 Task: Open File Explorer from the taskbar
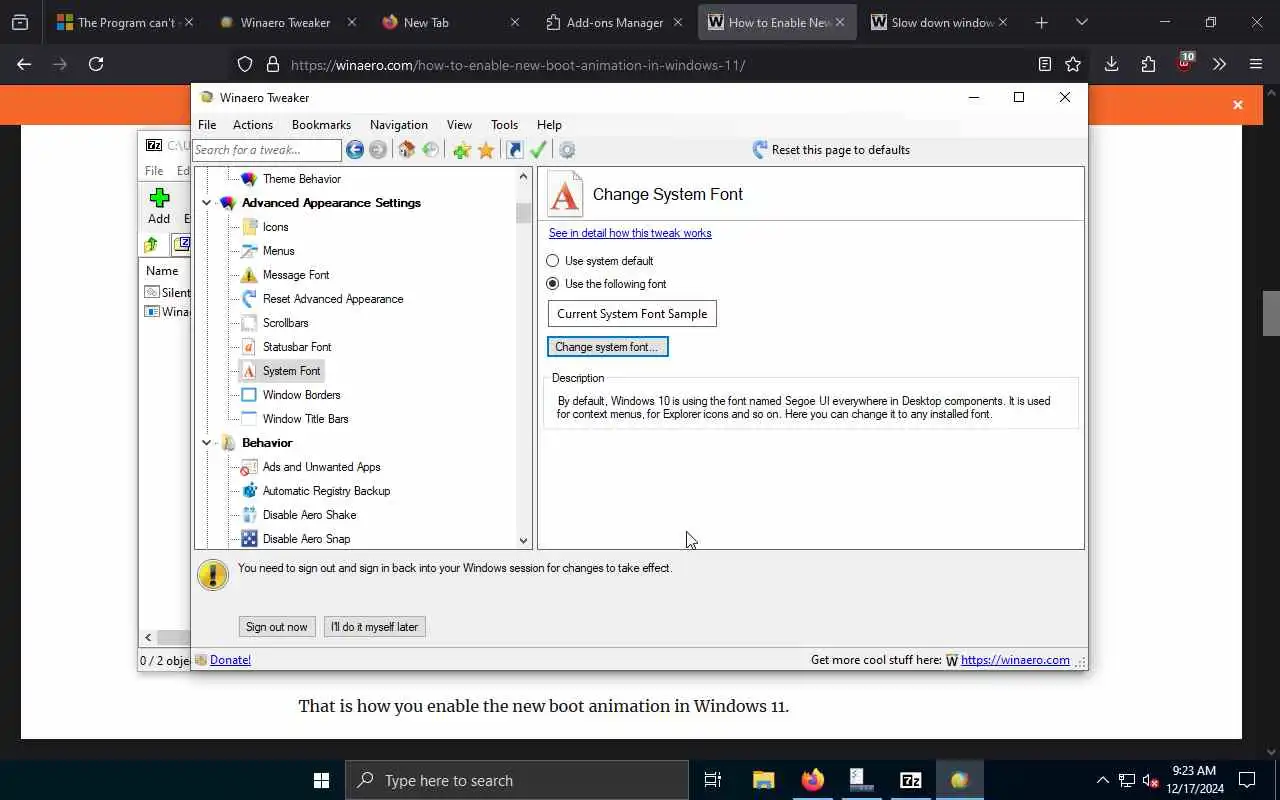763,780
